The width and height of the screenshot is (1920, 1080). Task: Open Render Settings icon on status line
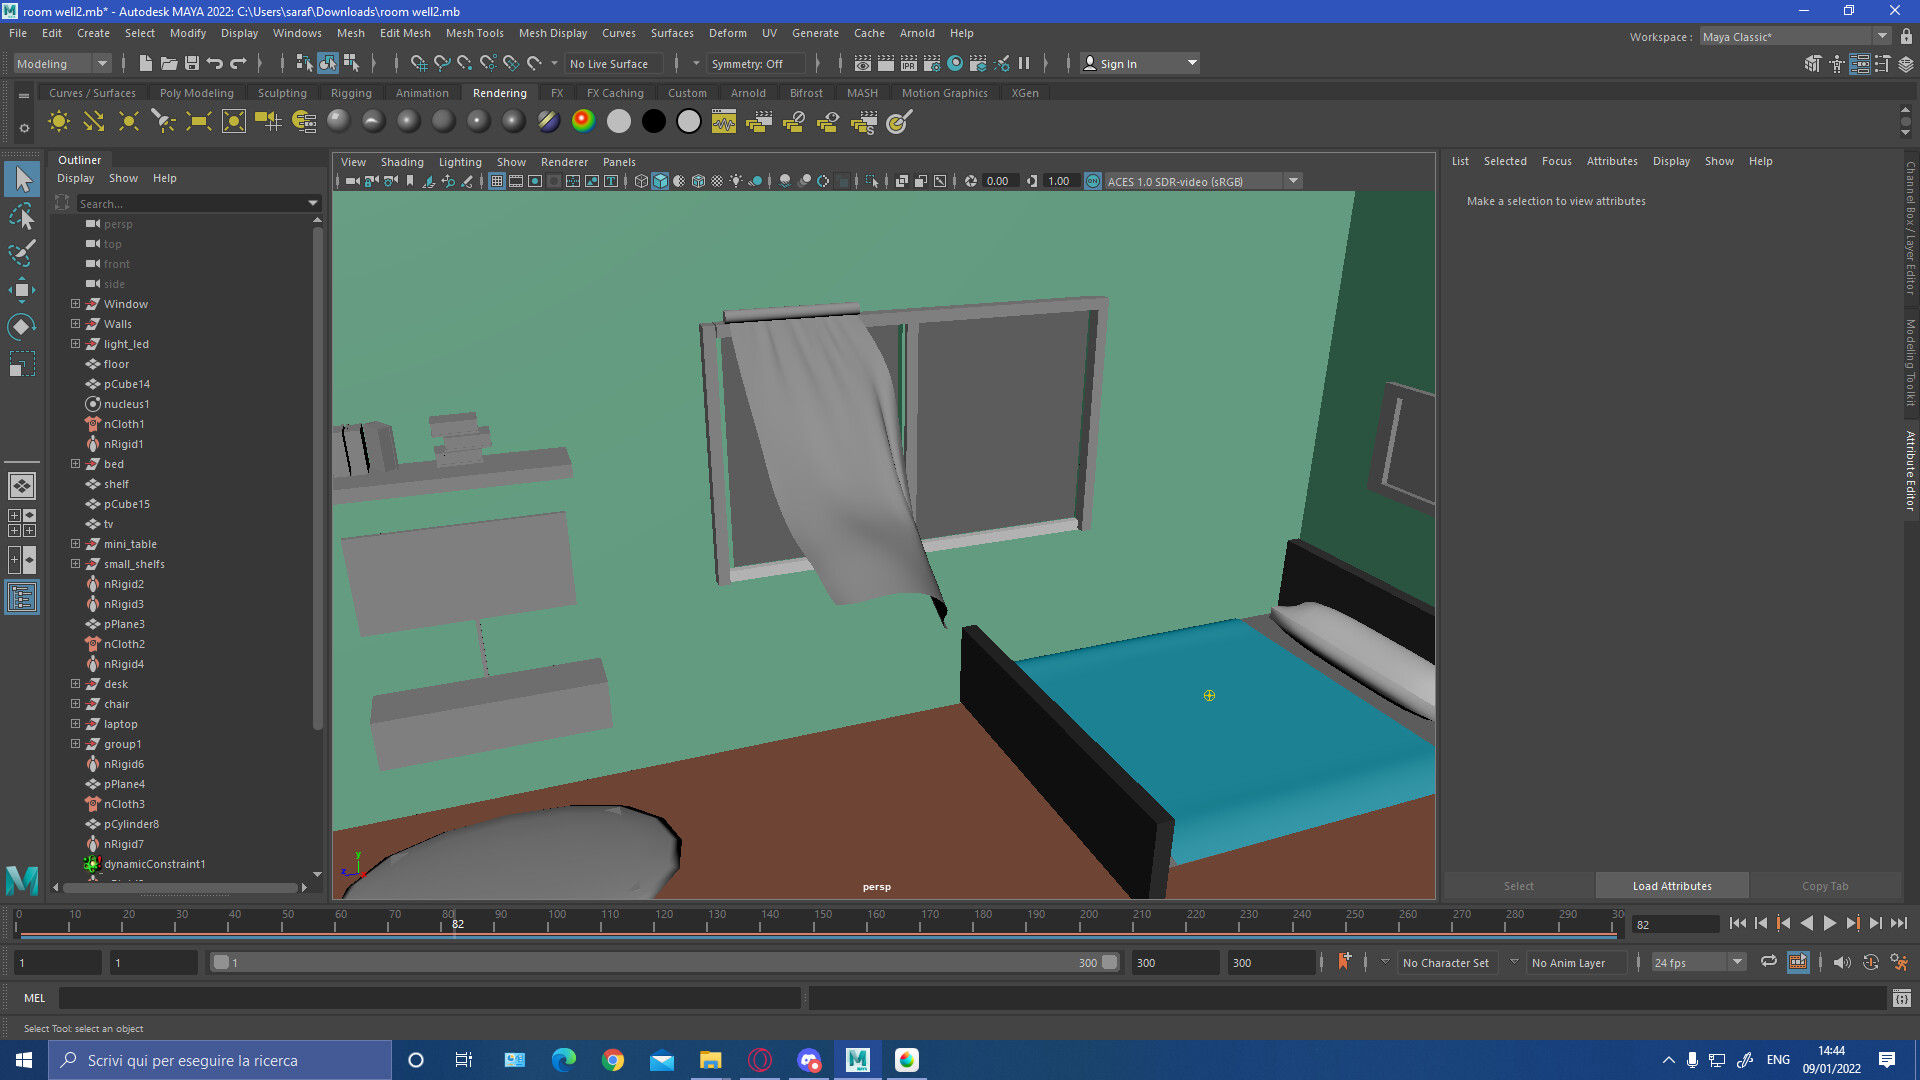point(932,63)
